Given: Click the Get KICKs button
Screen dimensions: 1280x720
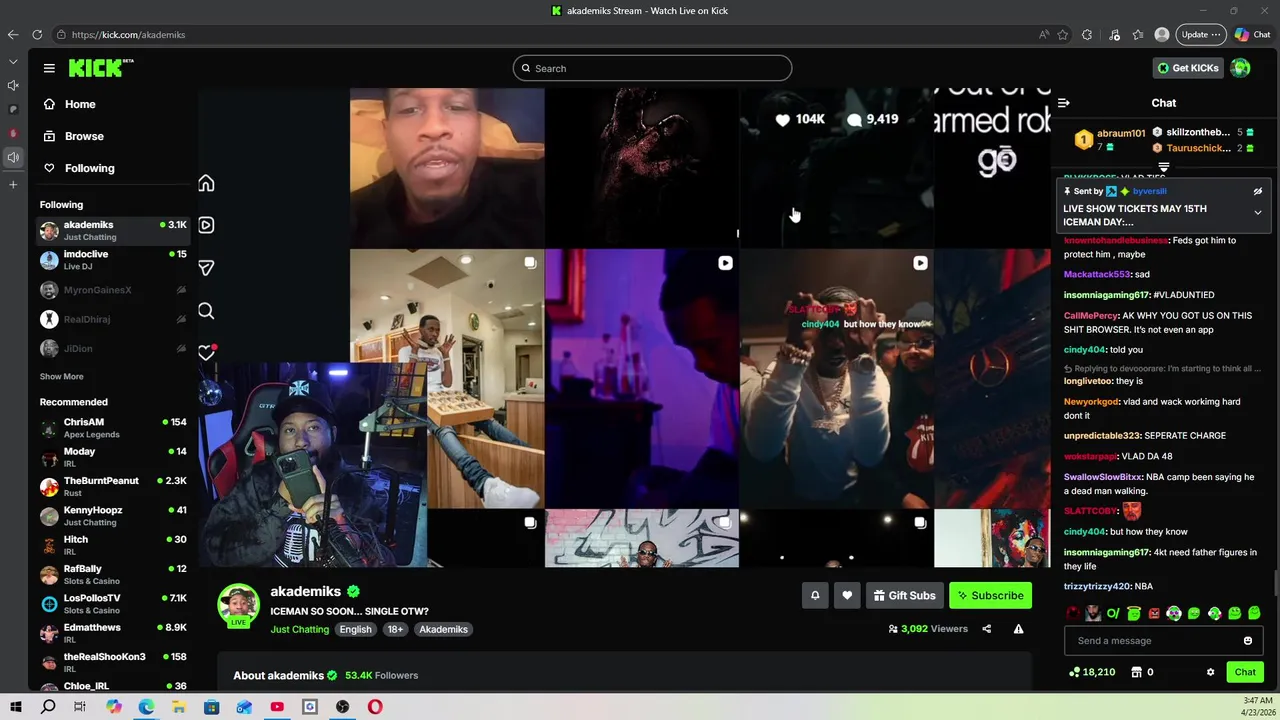Looking at the screenshot, I should (x=1187, y=68).
